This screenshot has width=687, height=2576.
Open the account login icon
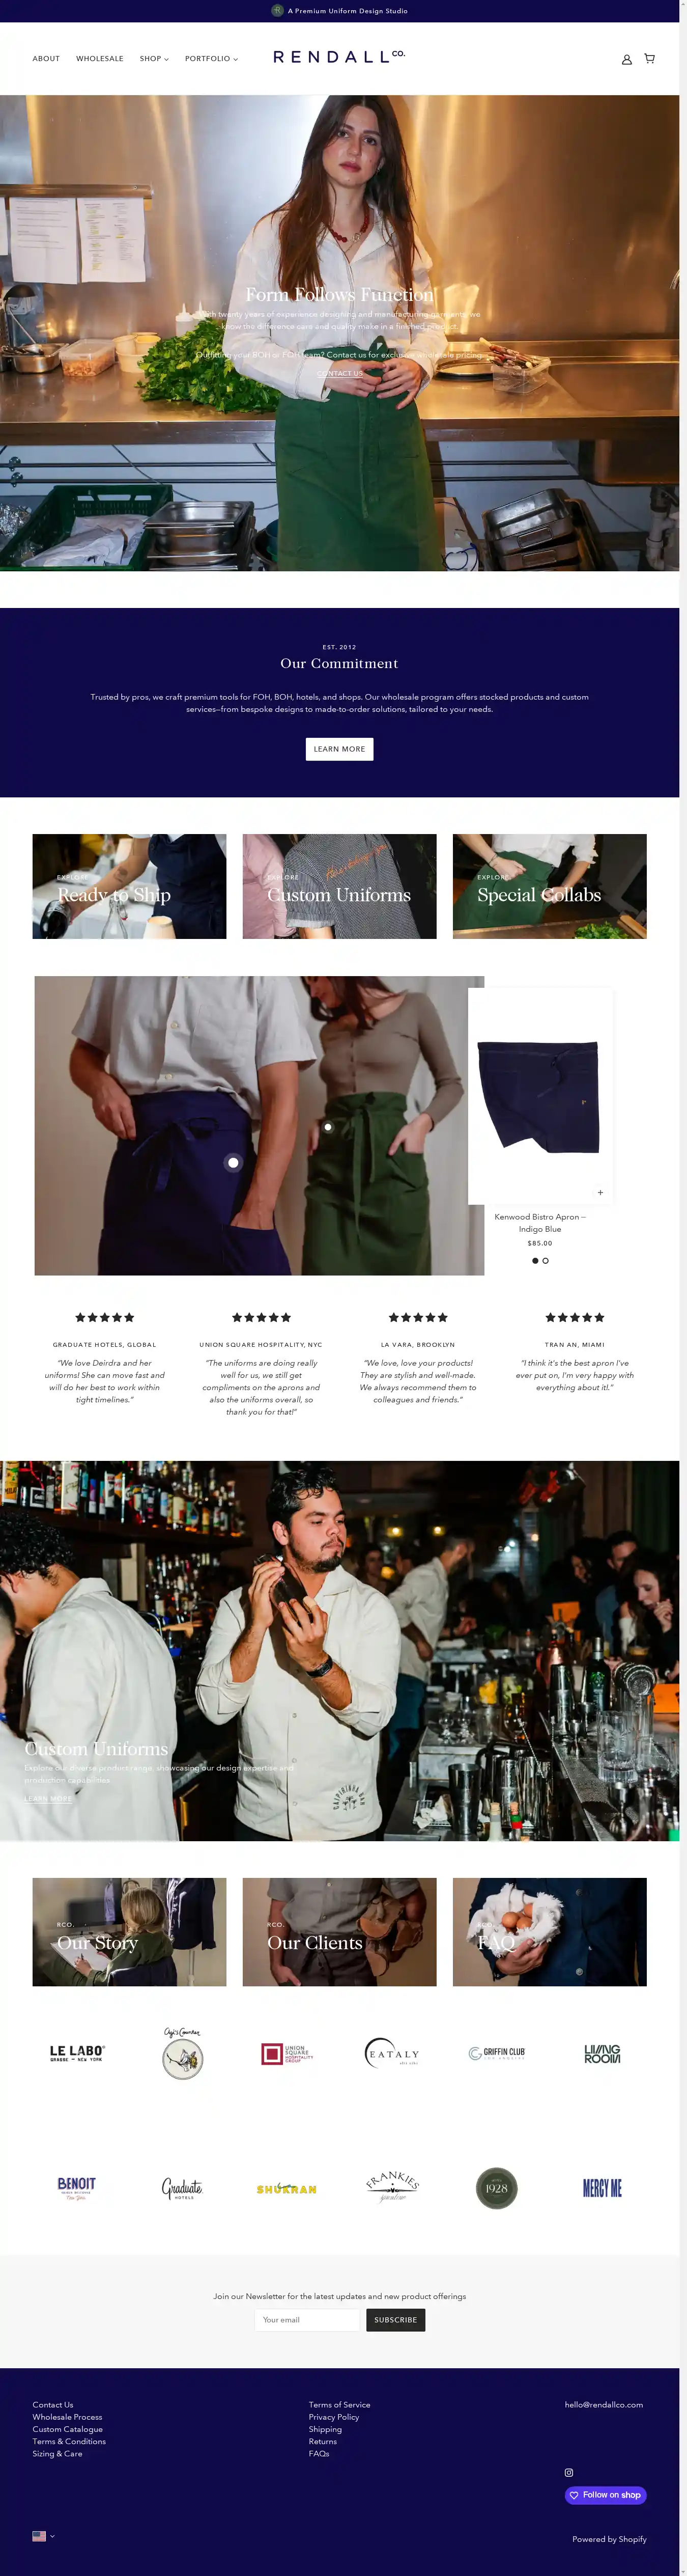(627, 59)
